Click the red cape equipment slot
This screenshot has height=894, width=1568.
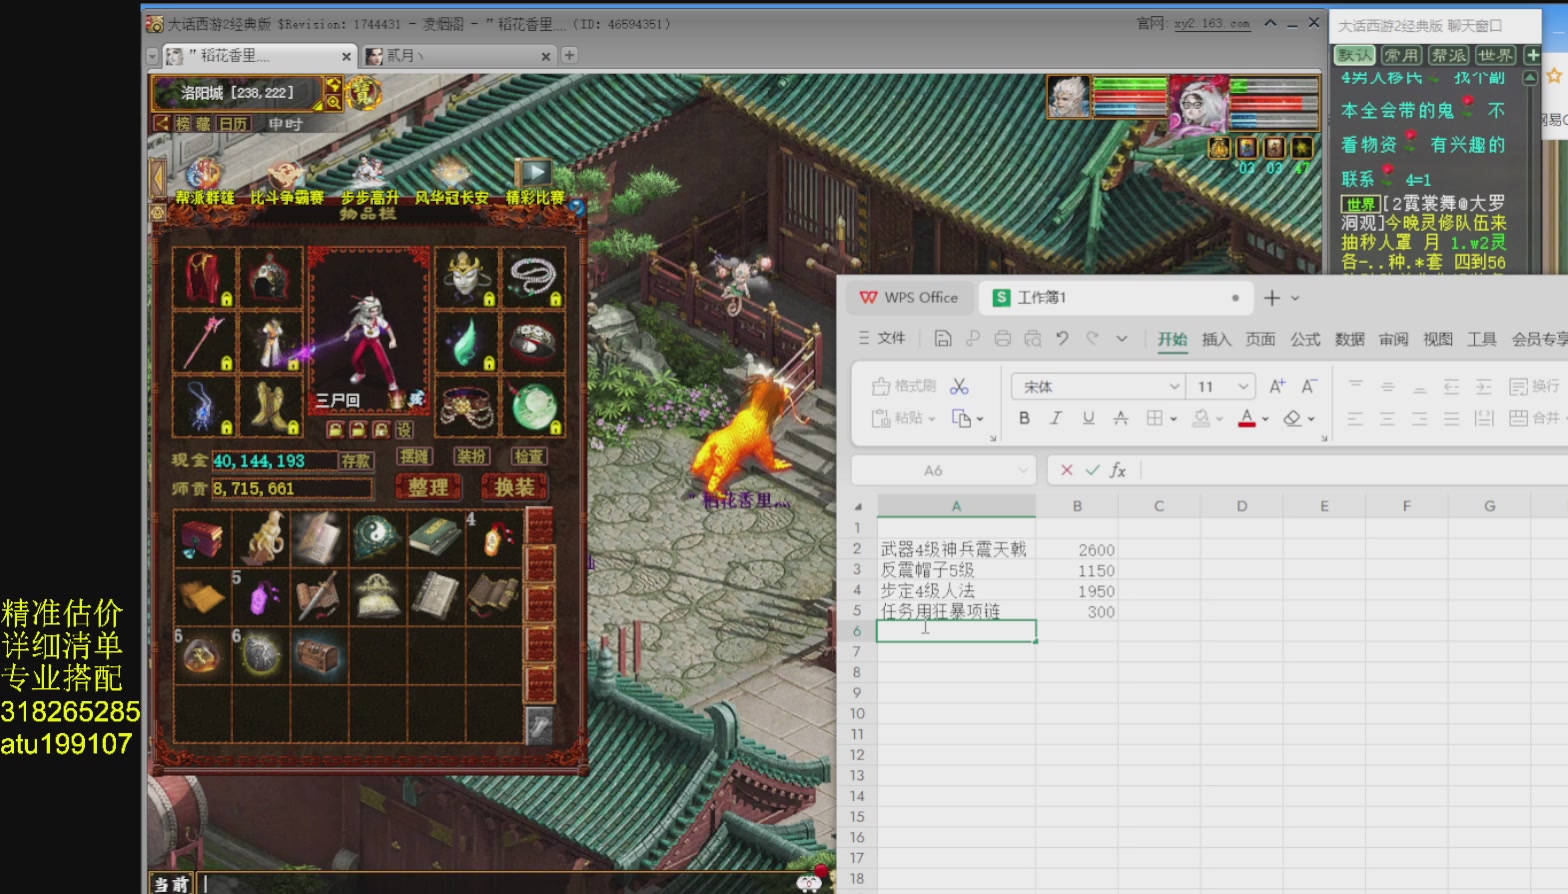204,277
